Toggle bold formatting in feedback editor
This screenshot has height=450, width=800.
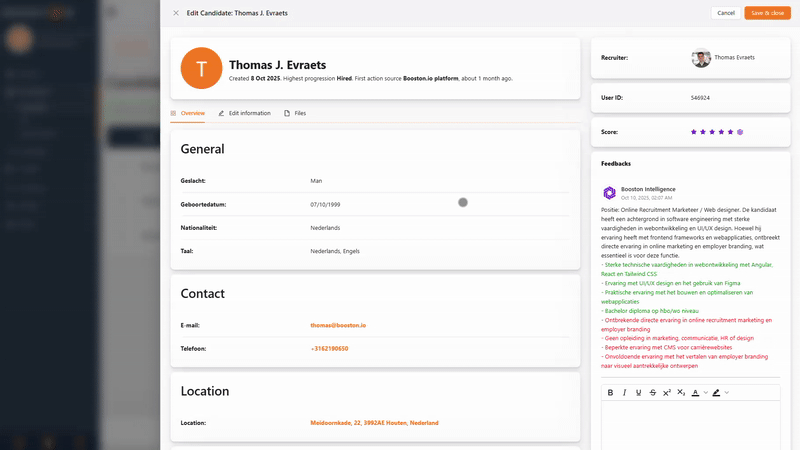point(611,392)
